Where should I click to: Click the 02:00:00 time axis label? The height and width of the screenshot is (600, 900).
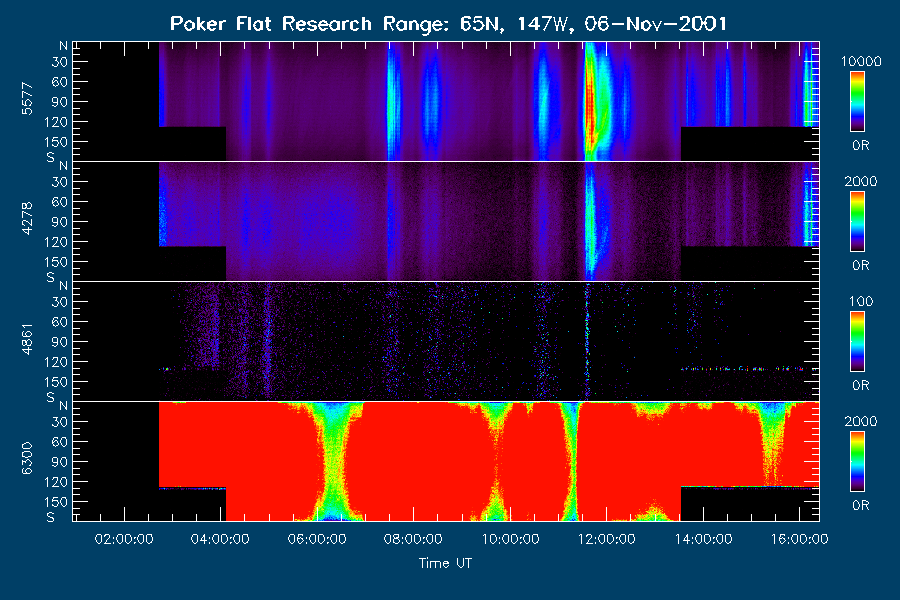123,539
